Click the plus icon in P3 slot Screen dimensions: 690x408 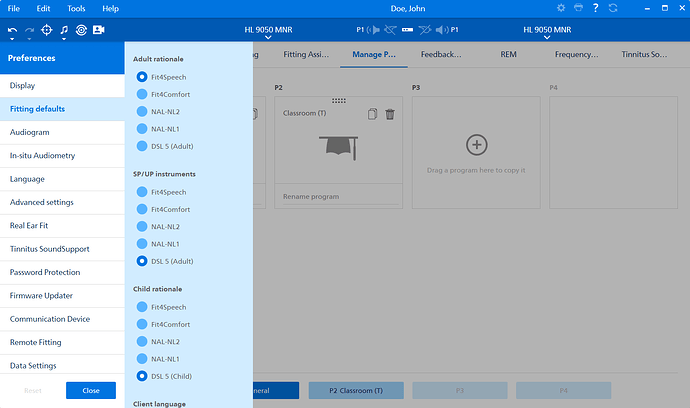(x=477, y=145)
